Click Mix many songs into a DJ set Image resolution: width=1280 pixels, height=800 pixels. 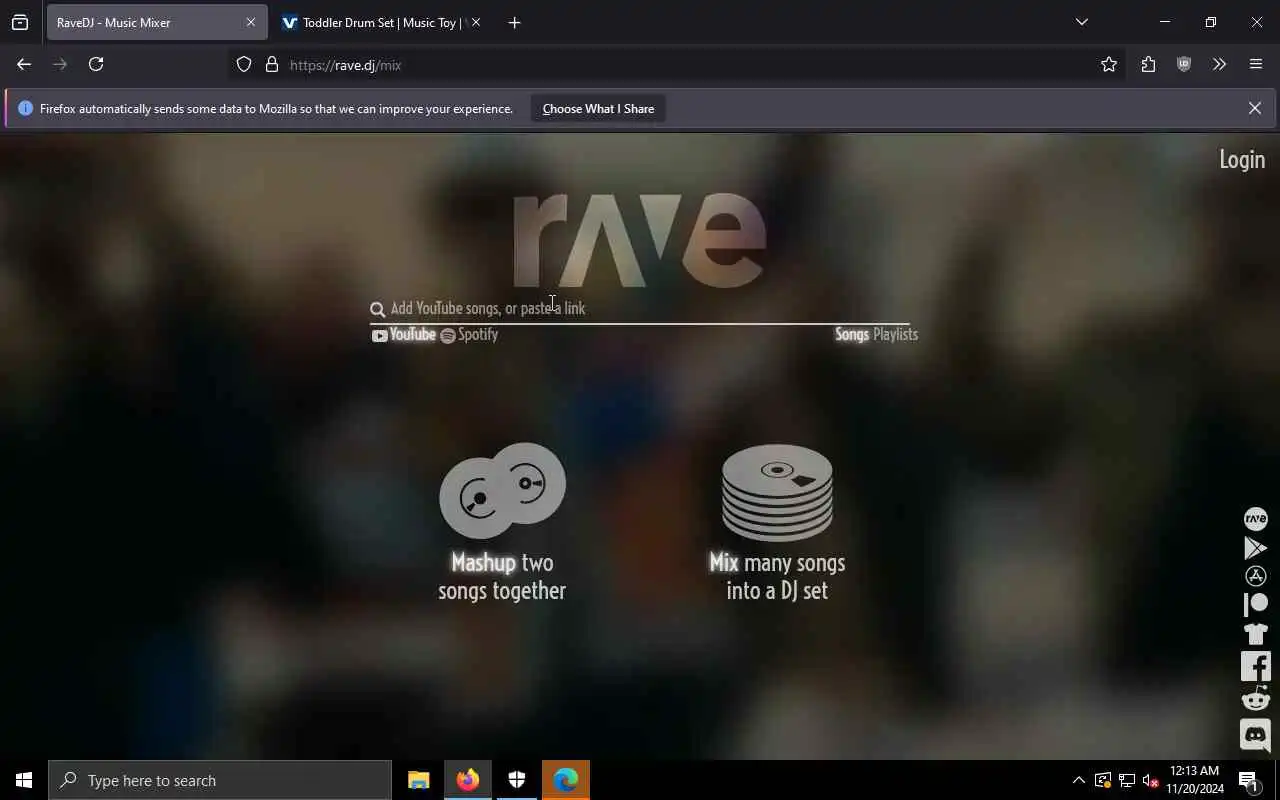point(777,576)
